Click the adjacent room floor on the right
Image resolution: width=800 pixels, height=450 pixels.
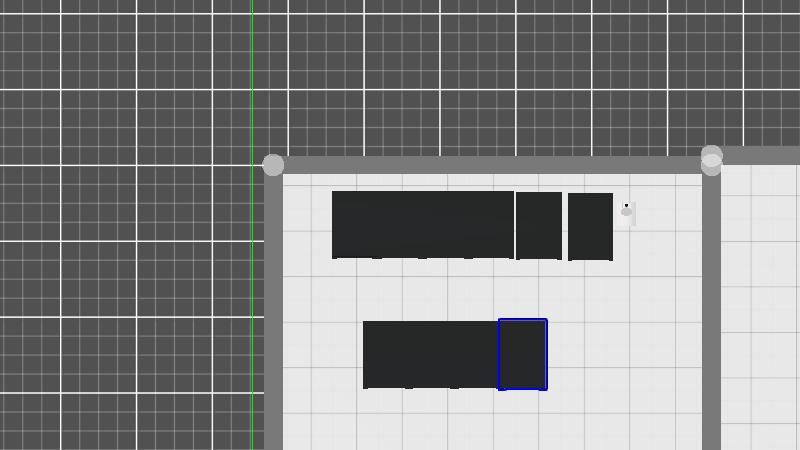(x=760, y=300)
